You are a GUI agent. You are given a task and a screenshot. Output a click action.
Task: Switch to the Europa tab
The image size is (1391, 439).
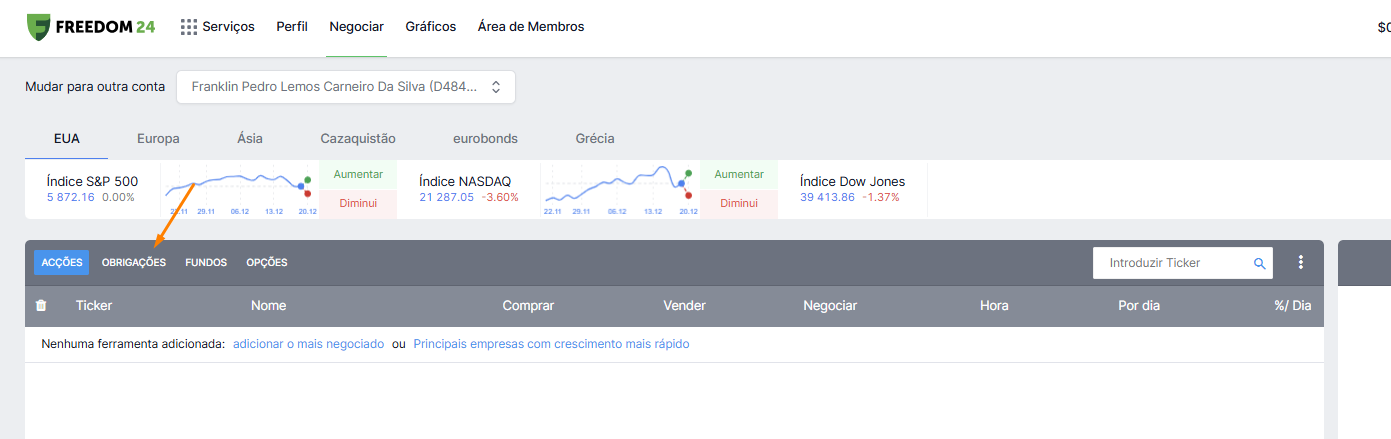[158, 139]
